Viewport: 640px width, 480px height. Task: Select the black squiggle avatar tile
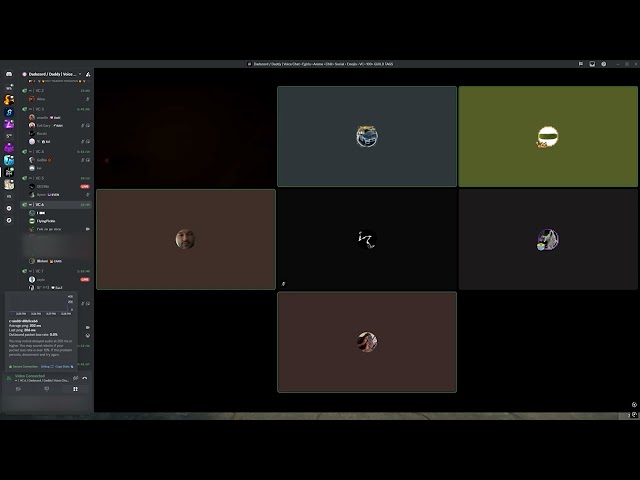coord(367,239)
